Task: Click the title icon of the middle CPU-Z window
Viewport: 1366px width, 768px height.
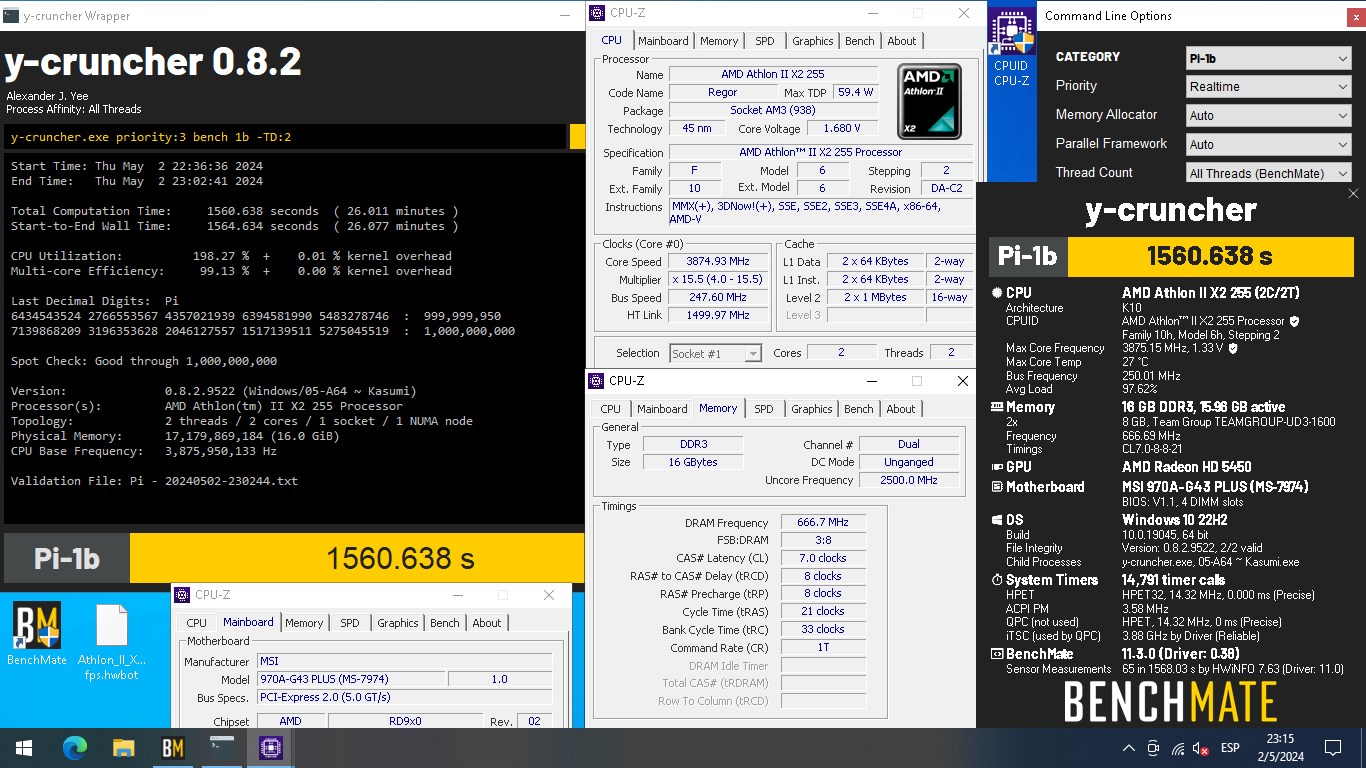Action: coord(596,380)
